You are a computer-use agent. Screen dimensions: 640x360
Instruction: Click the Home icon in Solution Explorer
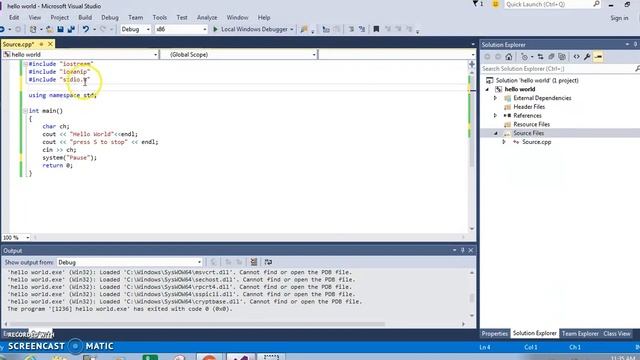pos(509,57)
